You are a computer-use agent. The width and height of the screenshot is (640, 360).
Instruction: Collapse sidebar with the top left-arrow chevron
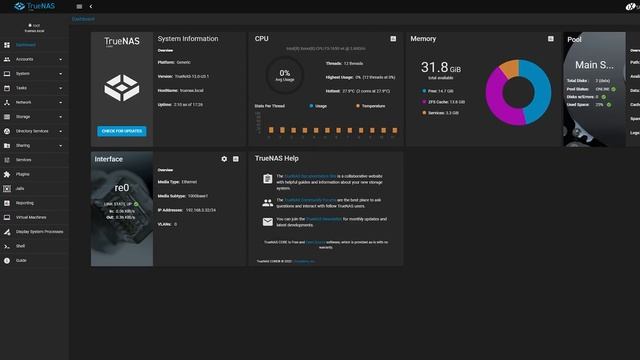[91, 7]
